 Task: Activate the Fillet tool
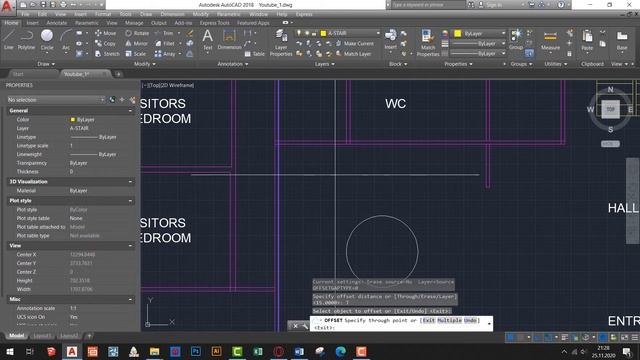(165, 43)
